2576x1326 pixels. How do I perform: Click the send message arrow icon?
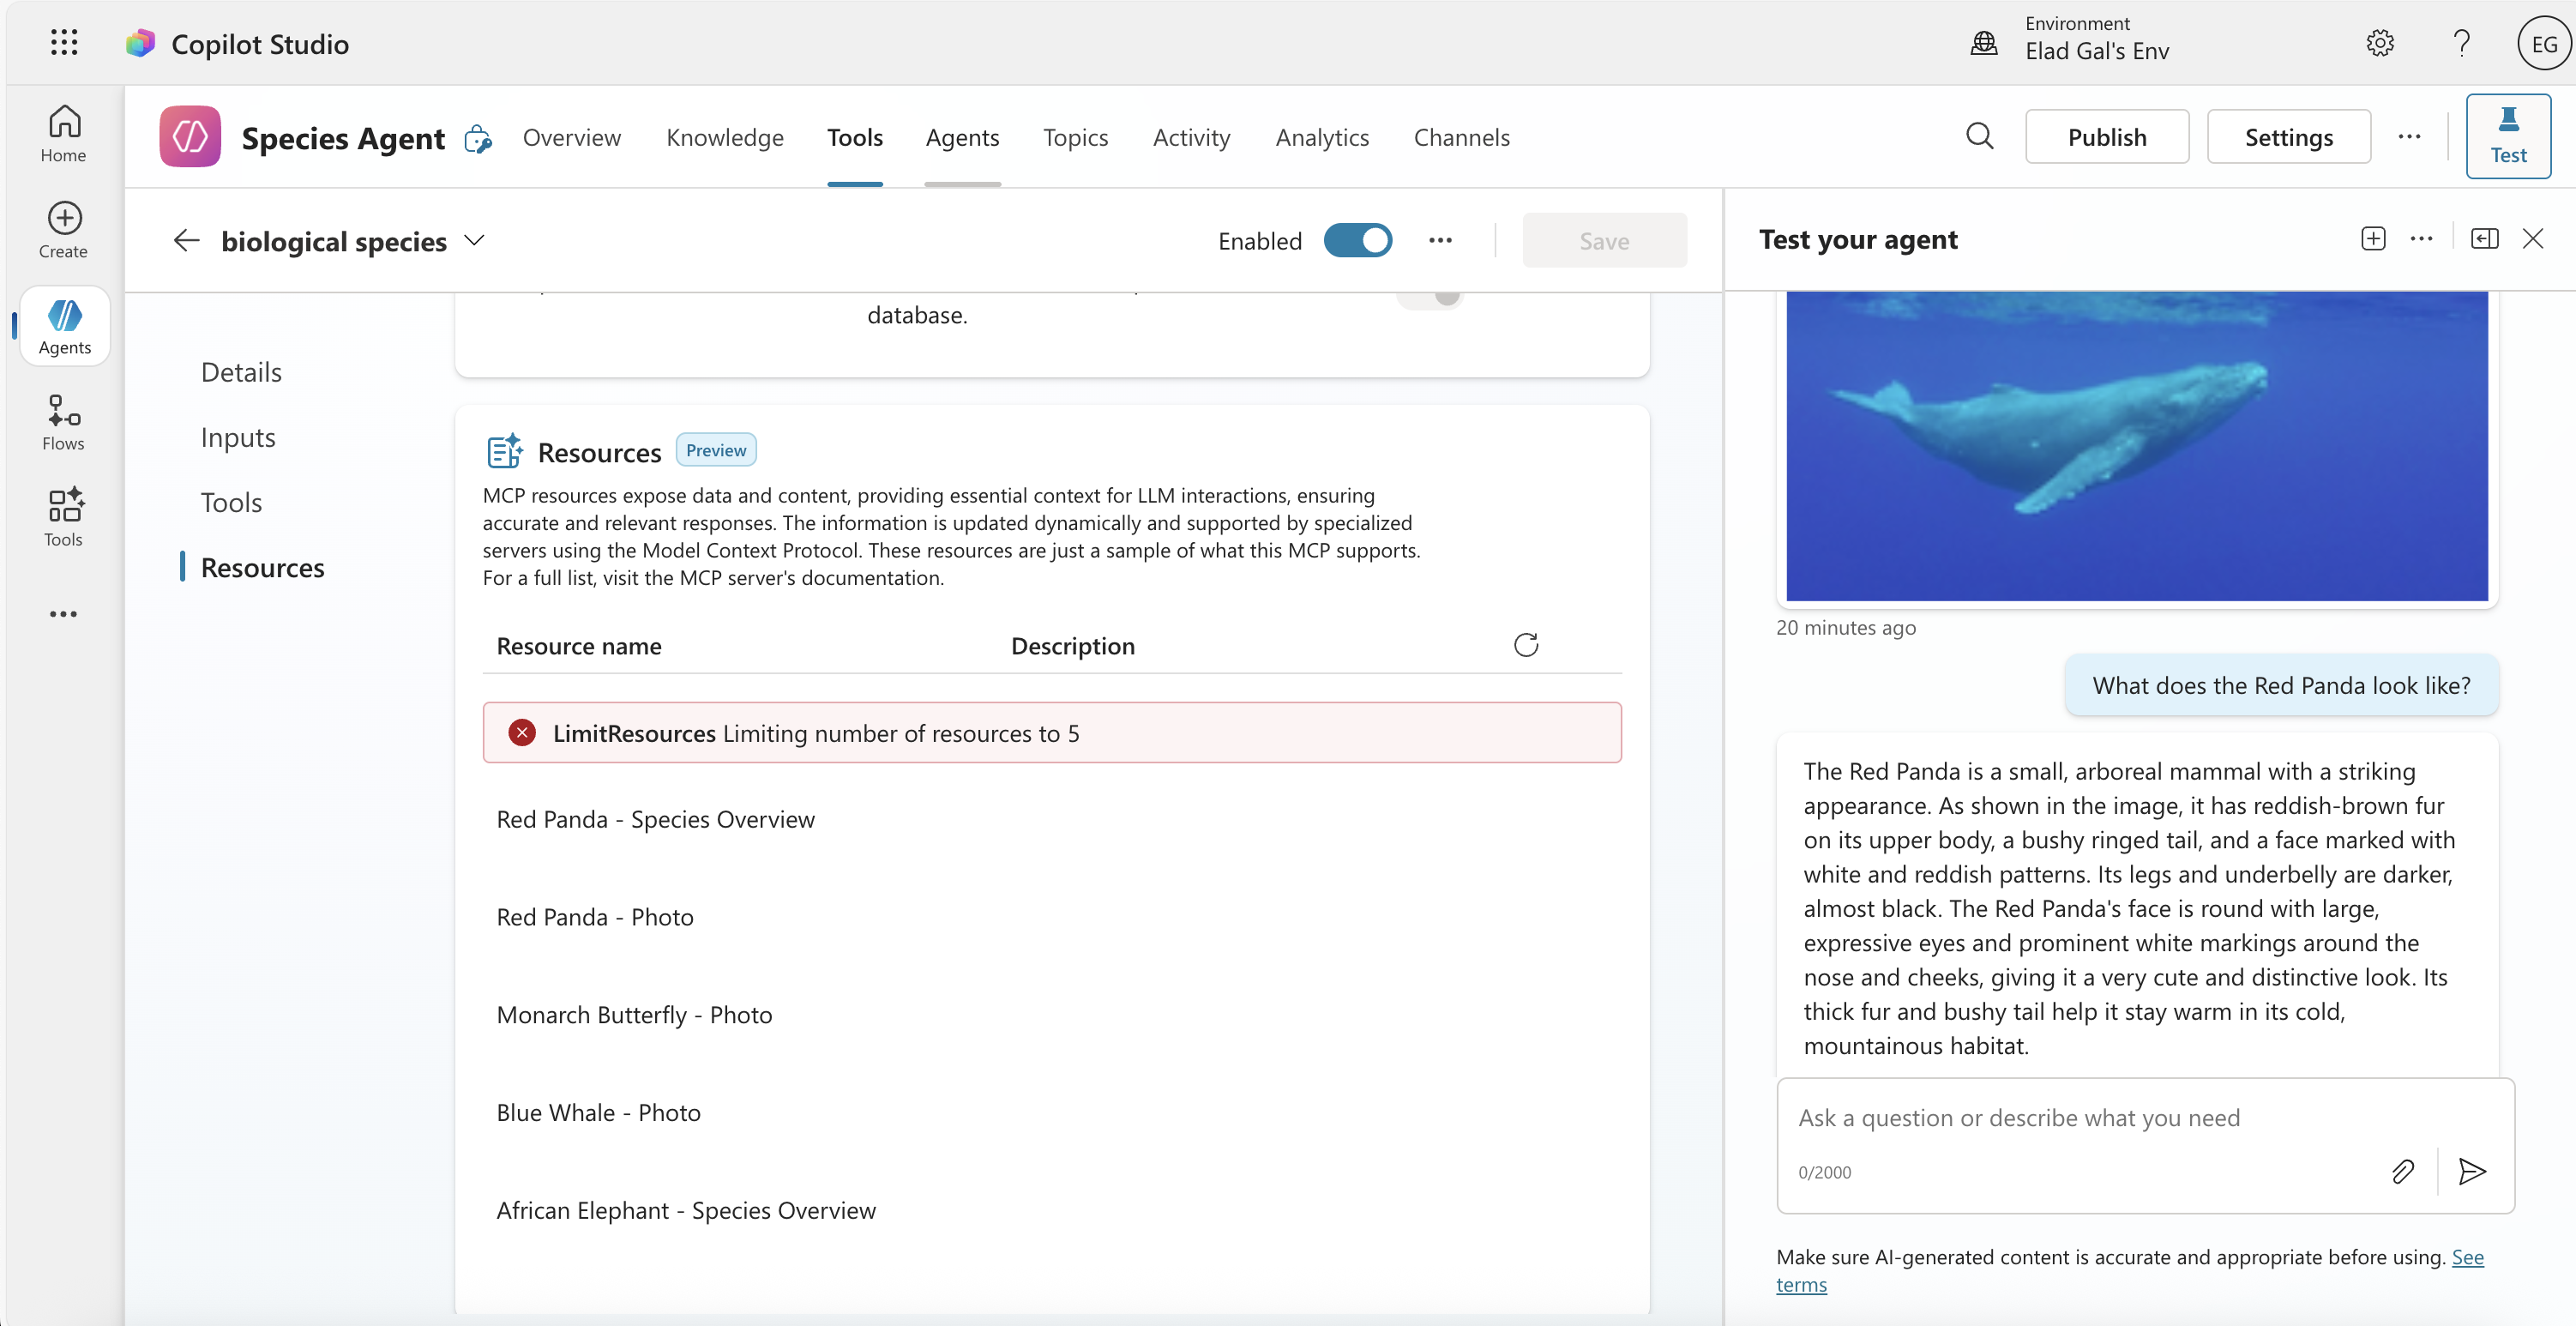coord(2472,1171)
